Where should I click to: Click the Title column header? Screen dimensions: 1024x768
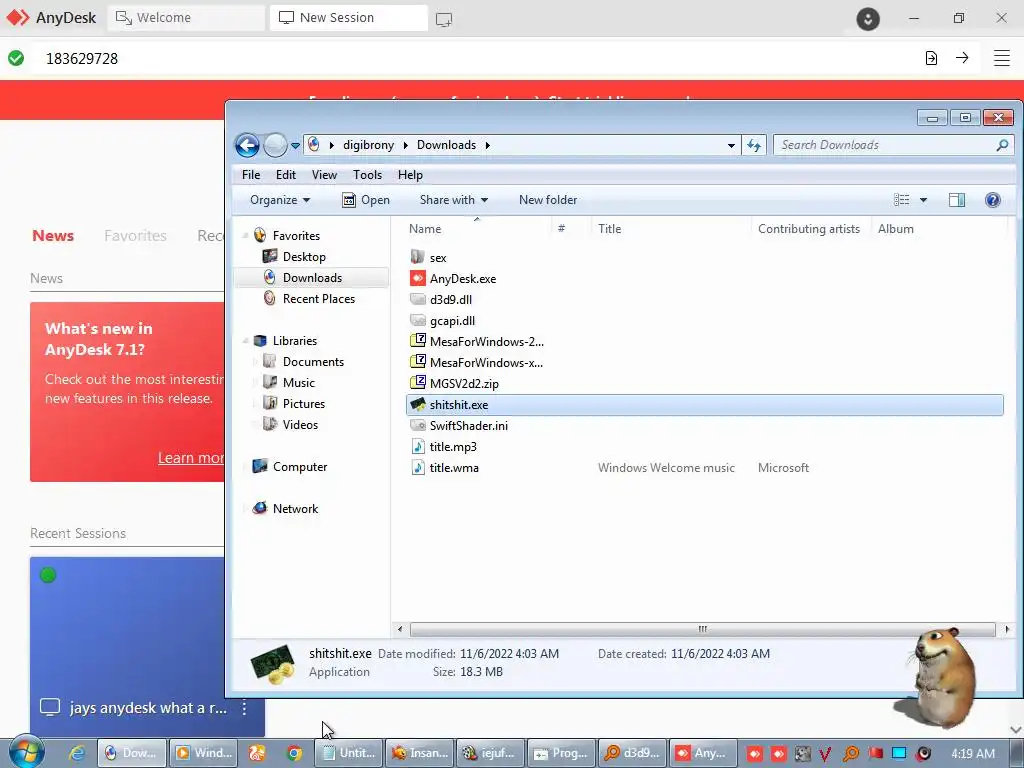pyautogui.click(x=609, y=229)
